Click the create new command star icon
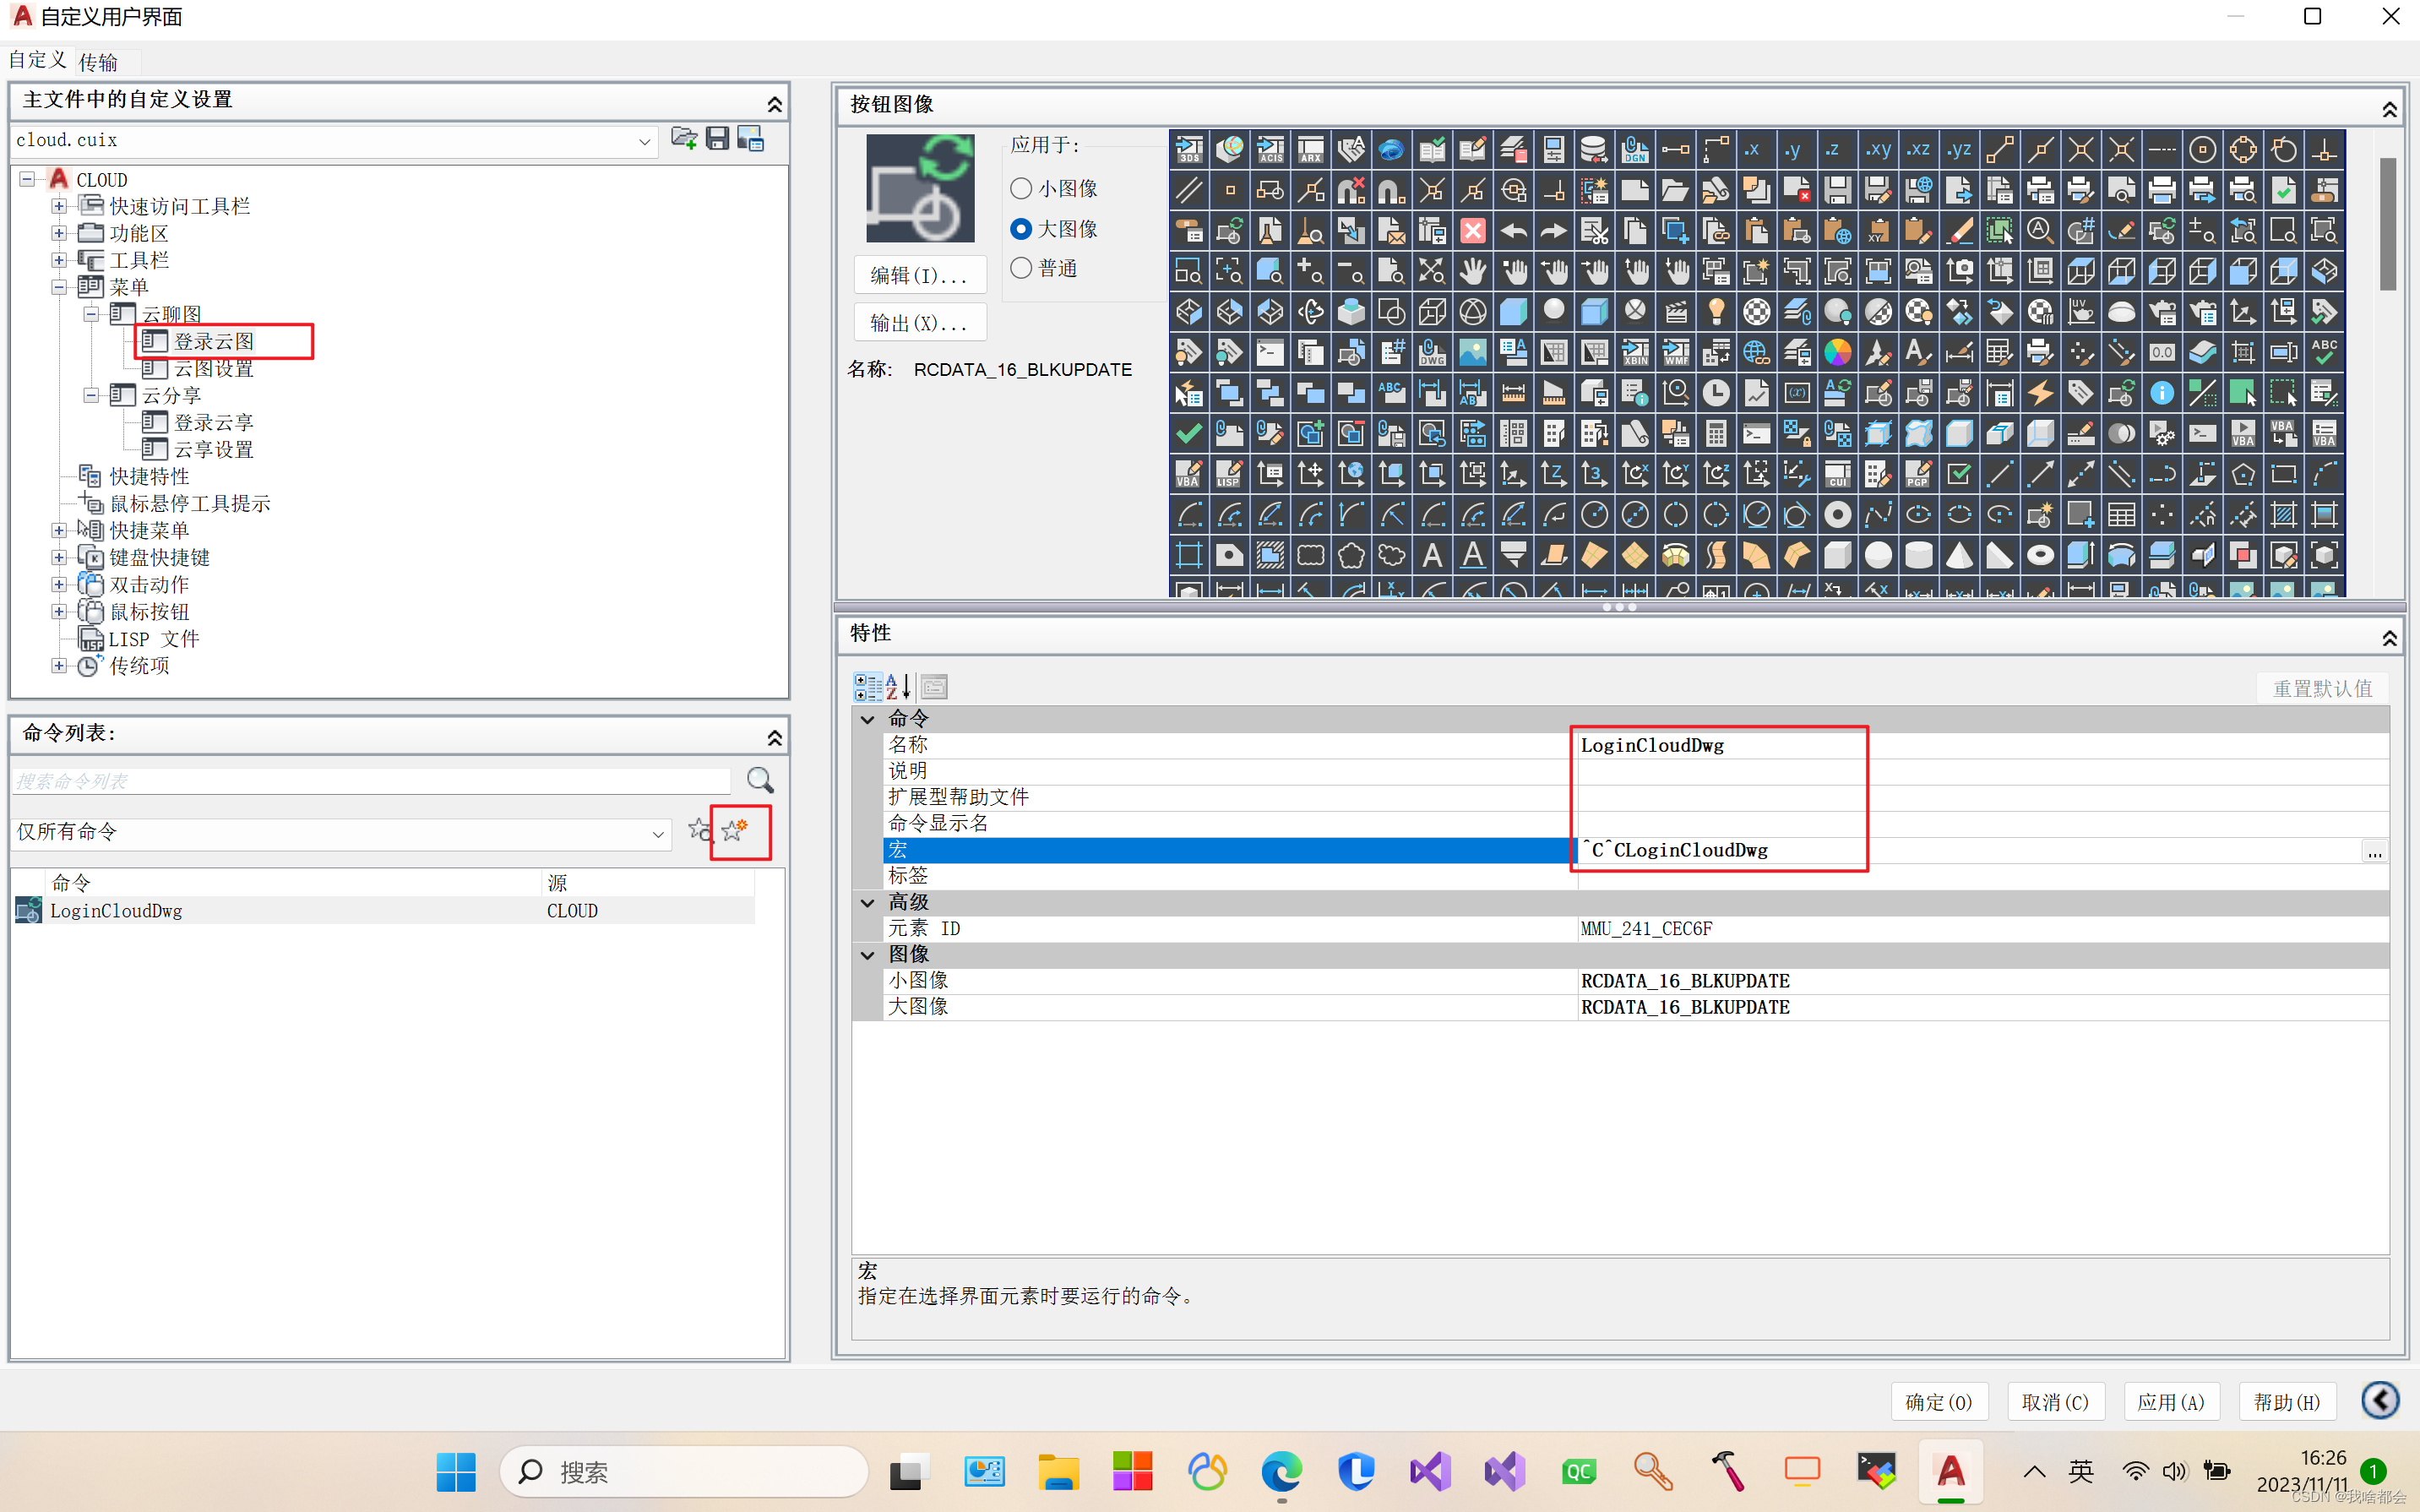This screenshot has width=2420, height=1512. click(x=735, y=830)
